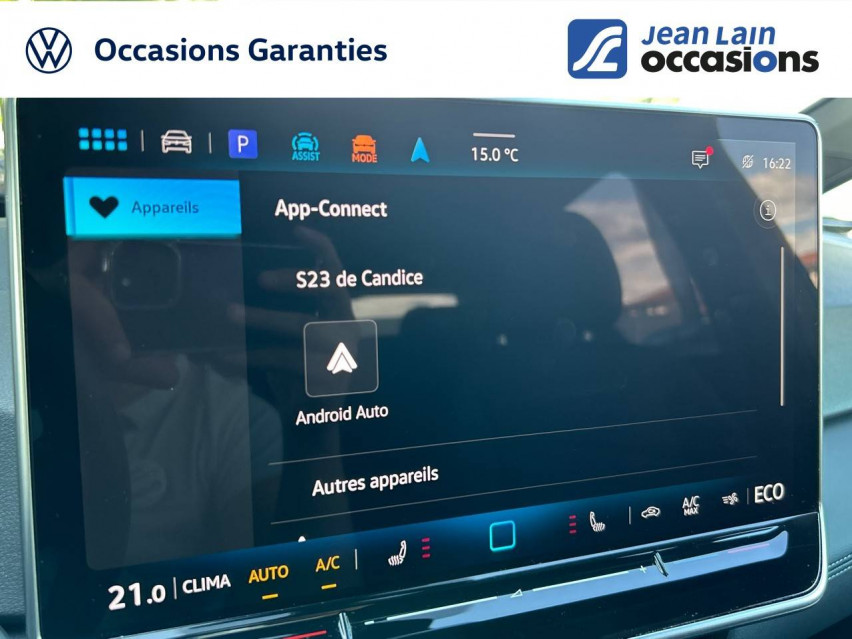Adjust the left 21.0 temperature setting
Screen dimensions: 852x639
click(136, 596)
